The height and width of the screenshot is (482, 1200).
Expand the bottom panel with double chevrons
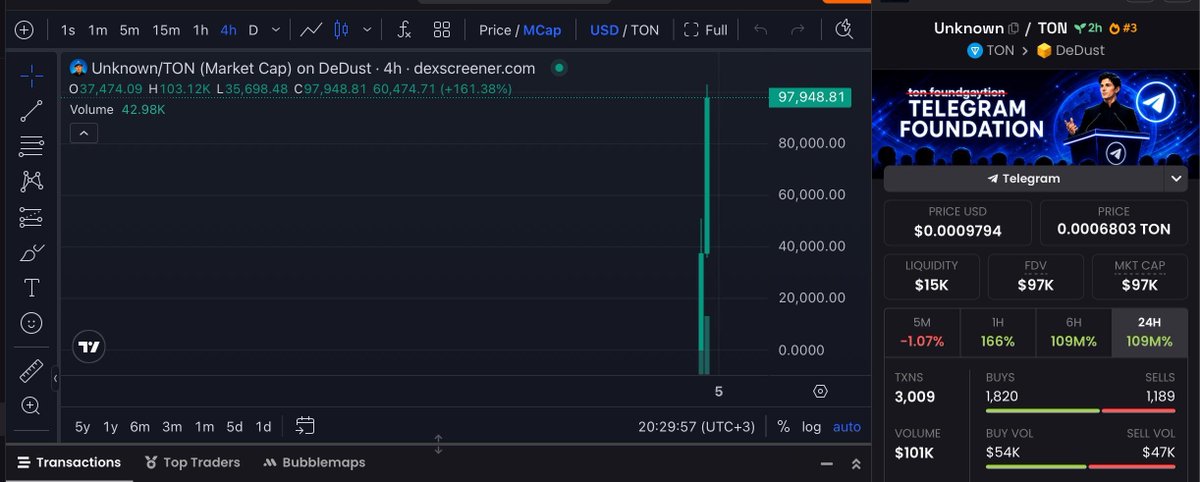[x=856, y=464]
